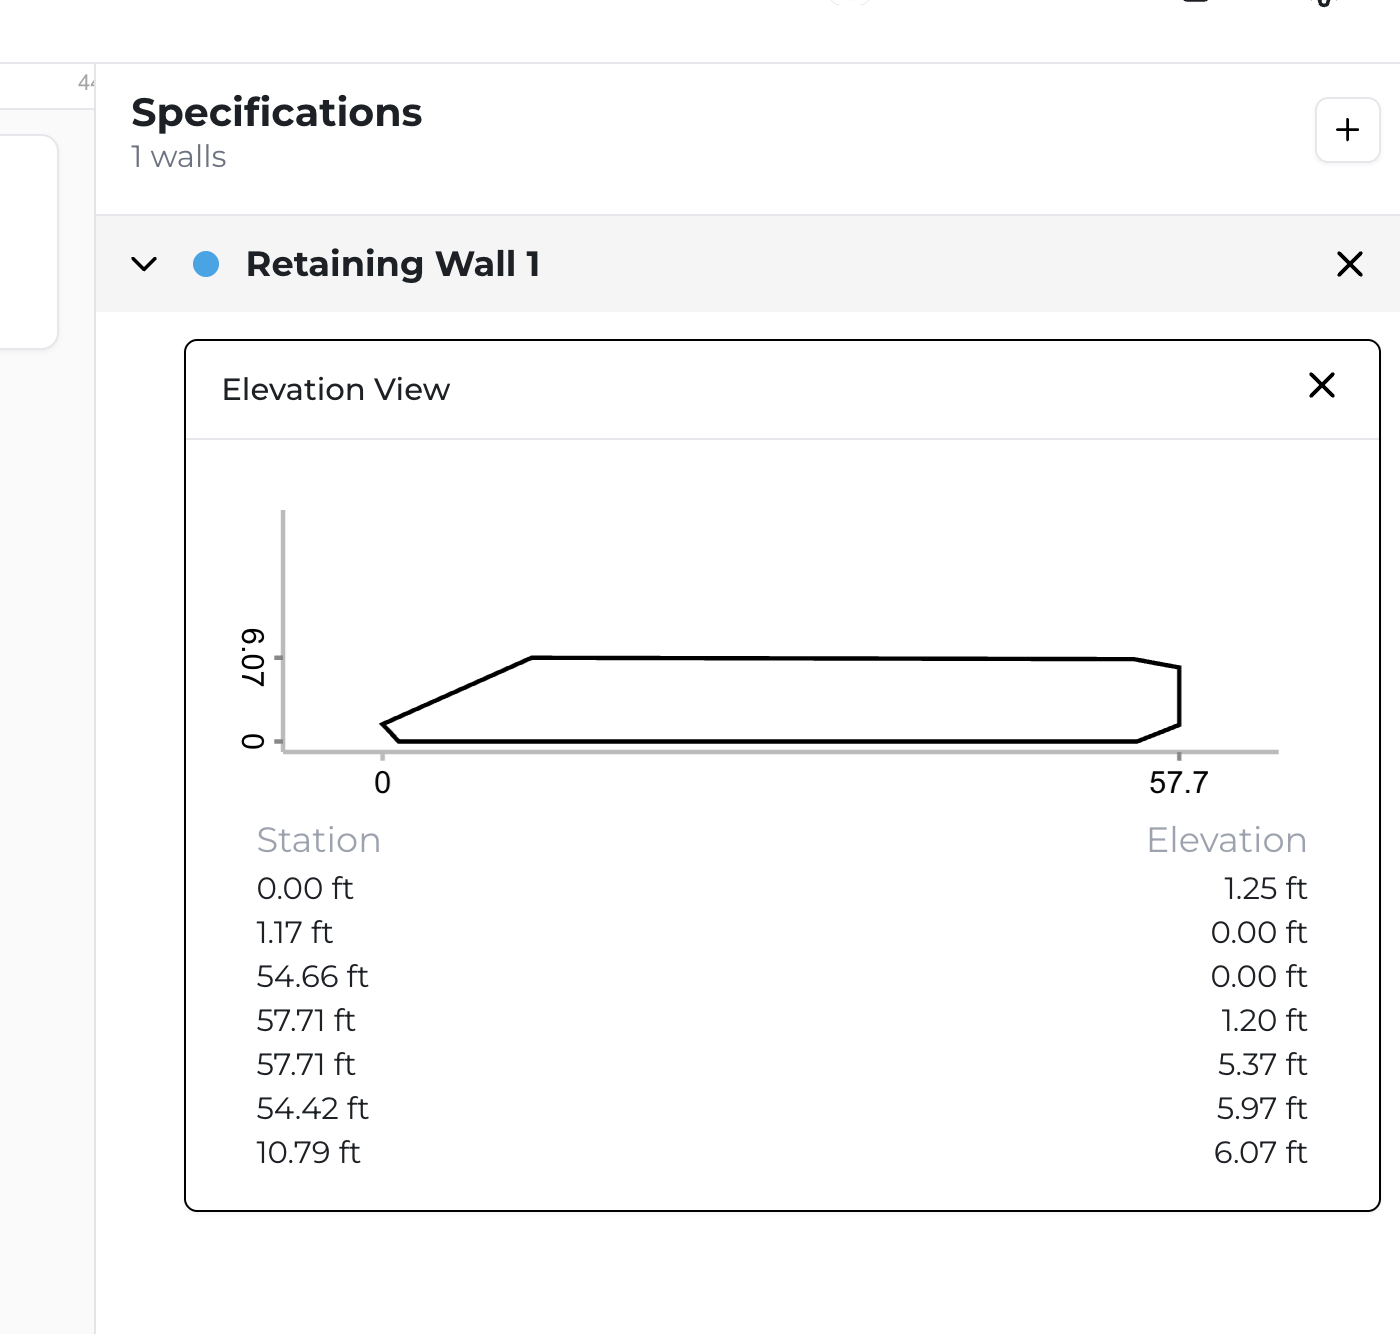Image resolution: width=1400 pixels, height=1334 pixels.
Task: Click the "1 walls" count text
Action: point(179,157)
